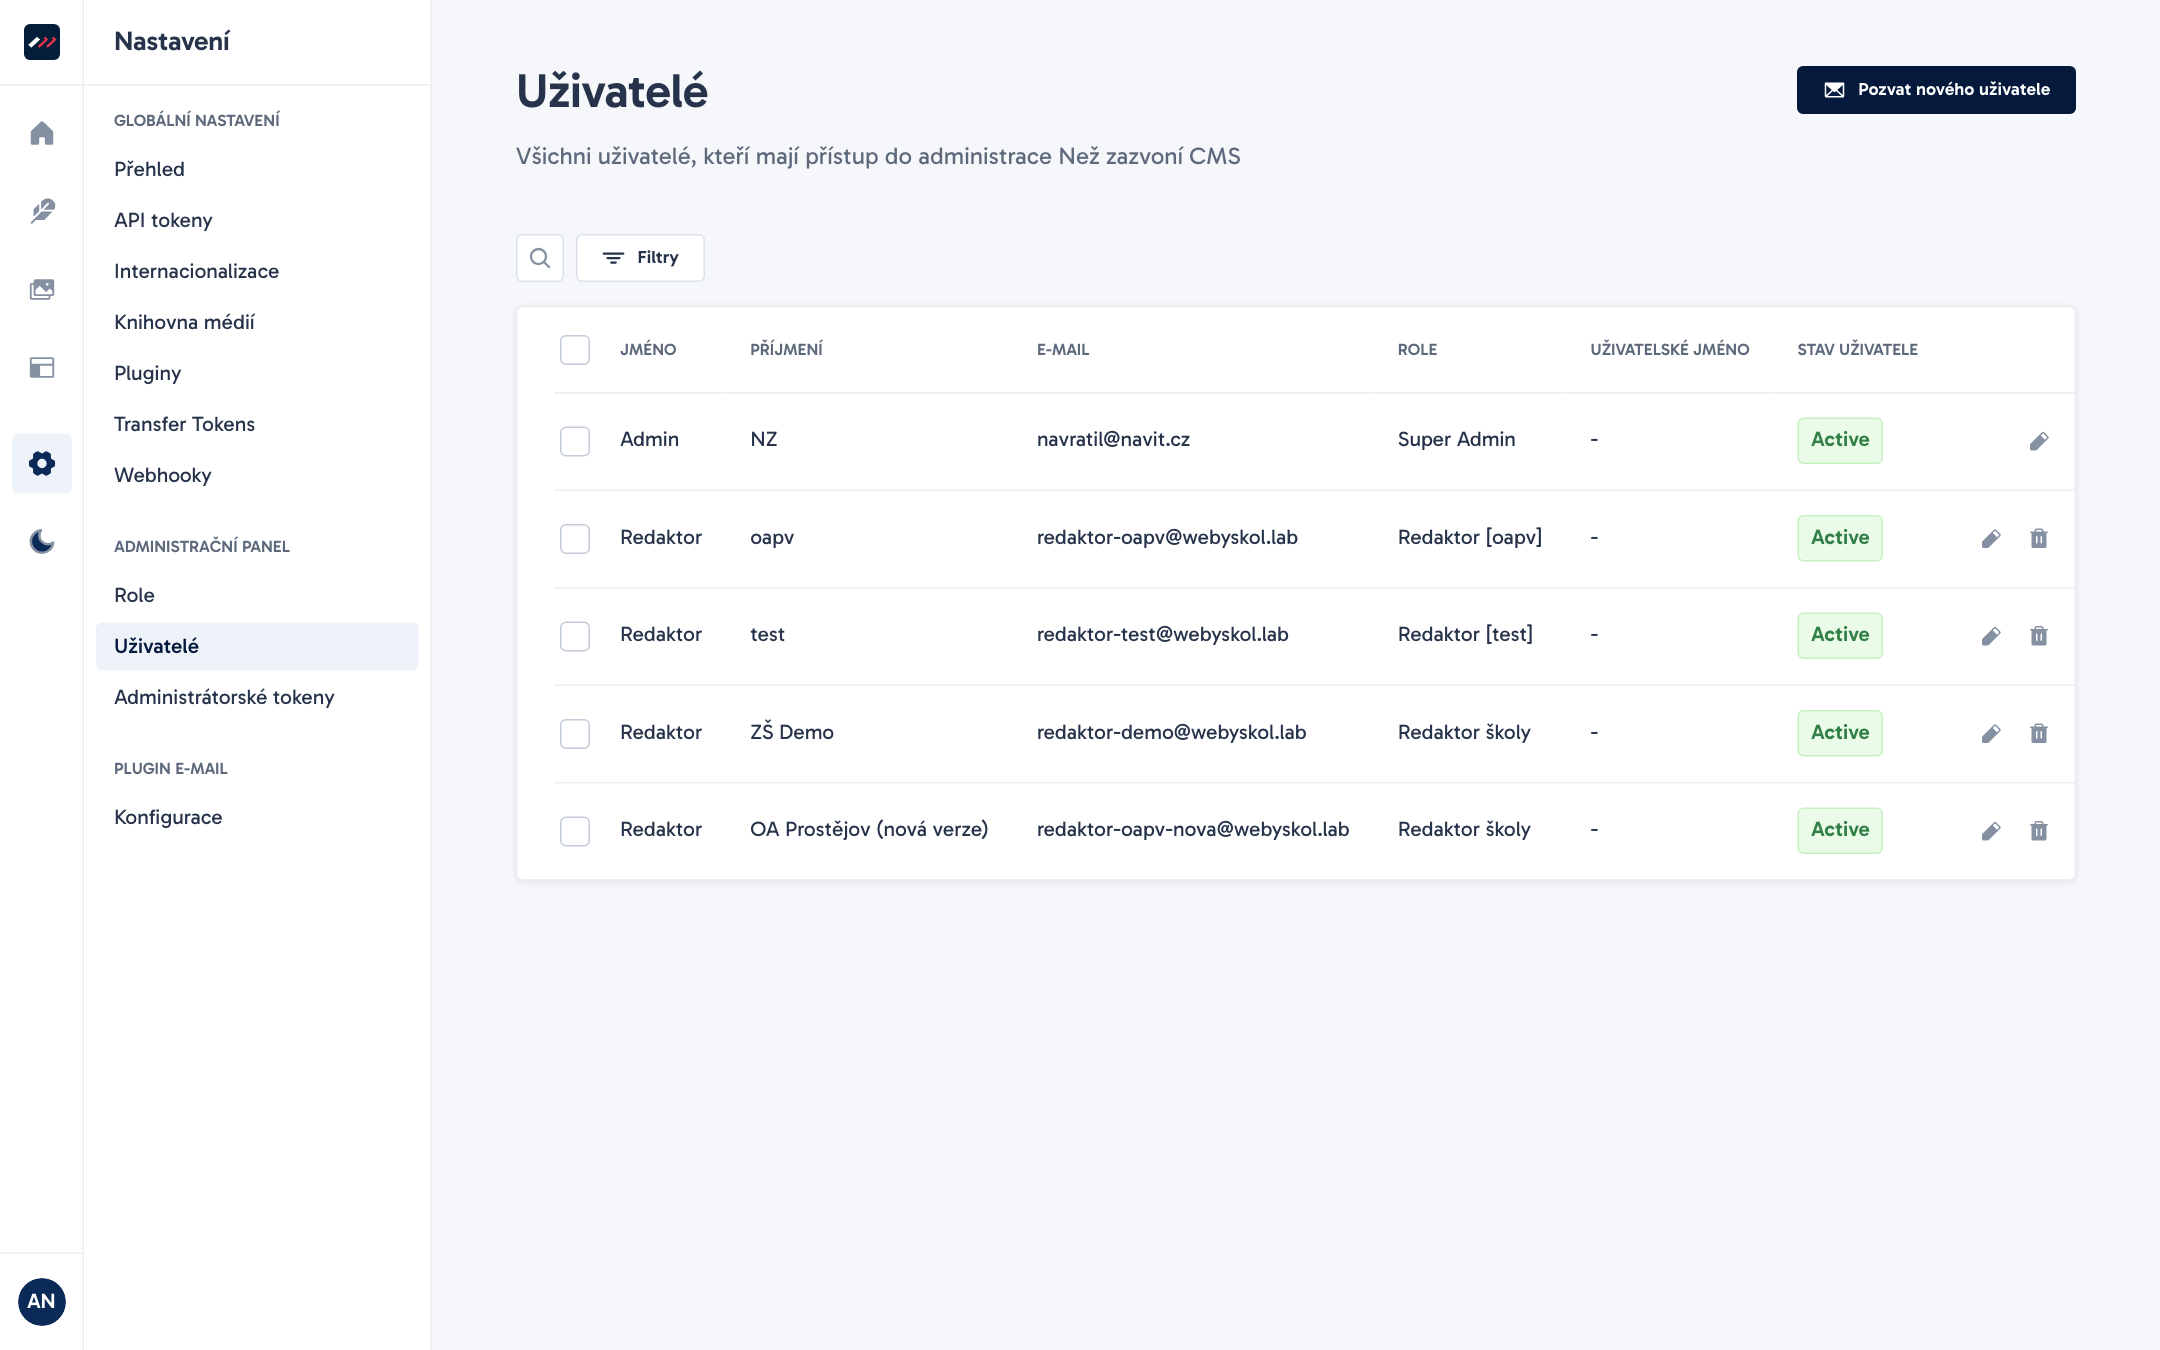The width and height of the screenshot is (2160, 1350).
Task: Open the Filtry filter dropdown
Action: point(640,258)
